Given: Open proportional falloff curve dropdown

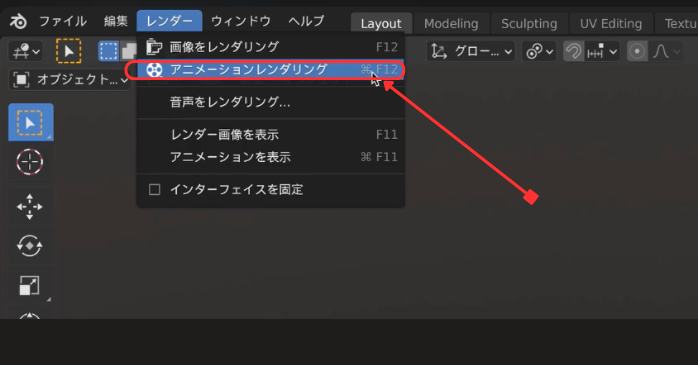Looking at the screenshot, I should [666, 52].
